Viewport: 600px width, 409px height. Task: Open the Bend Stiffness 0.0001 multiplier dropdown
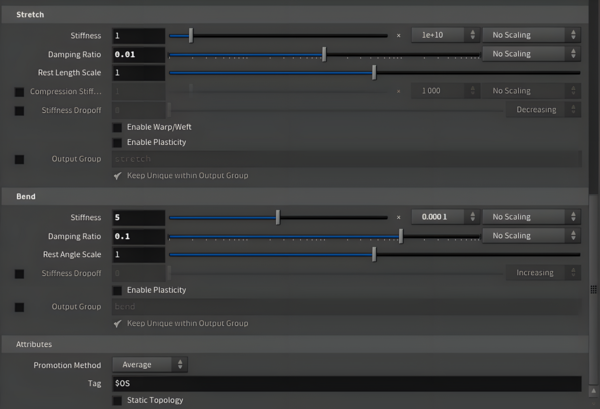click(x=445, y=217)
